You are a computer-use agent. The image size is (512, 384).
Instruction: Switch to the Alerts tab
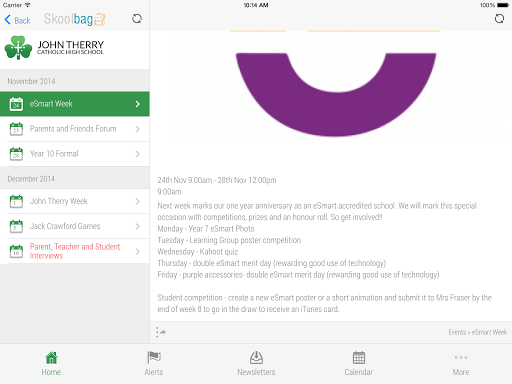click(x=154, y=364)
